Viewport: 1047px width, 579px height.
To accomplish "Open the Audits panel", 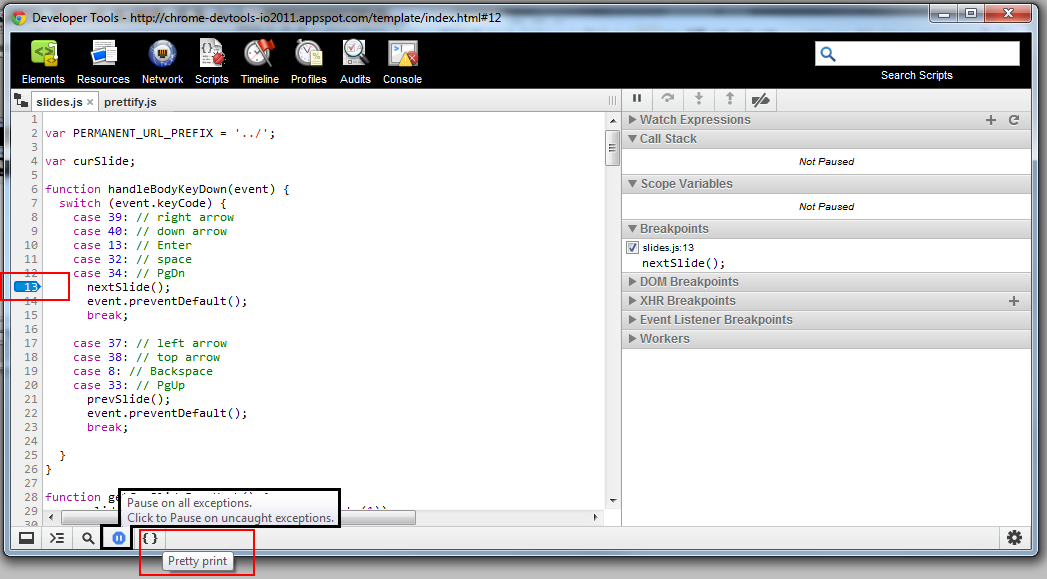I will 355,62.
